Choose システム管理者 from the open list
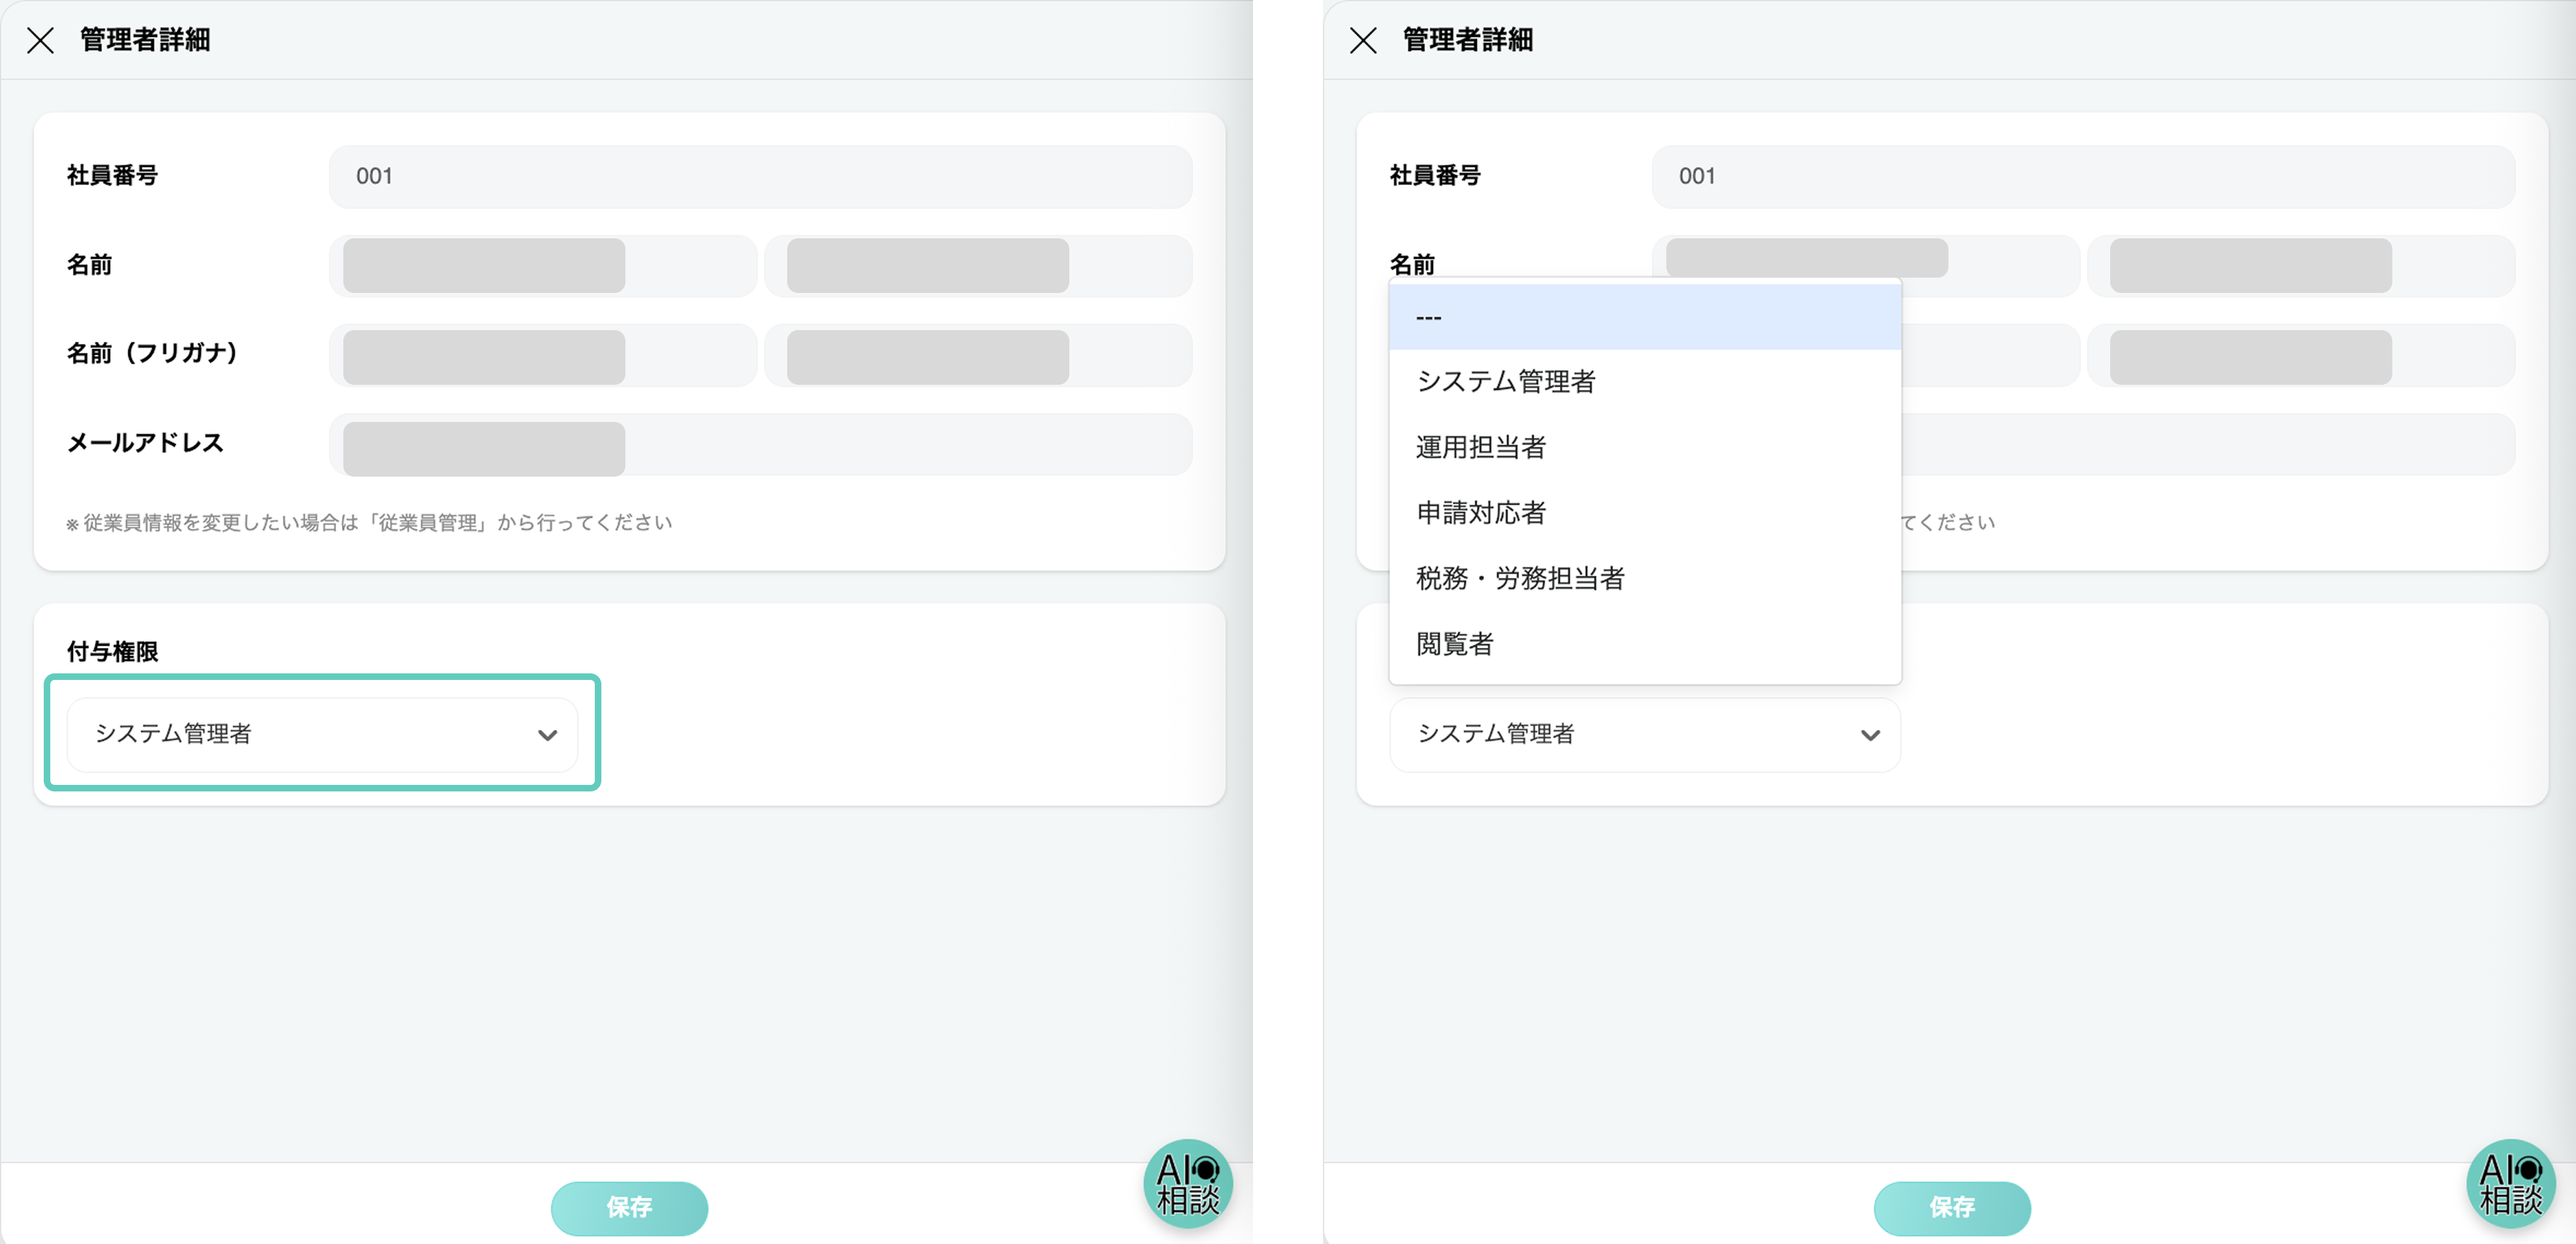The height and width of the screenshot is (1244, 2576). point(1506,381)
